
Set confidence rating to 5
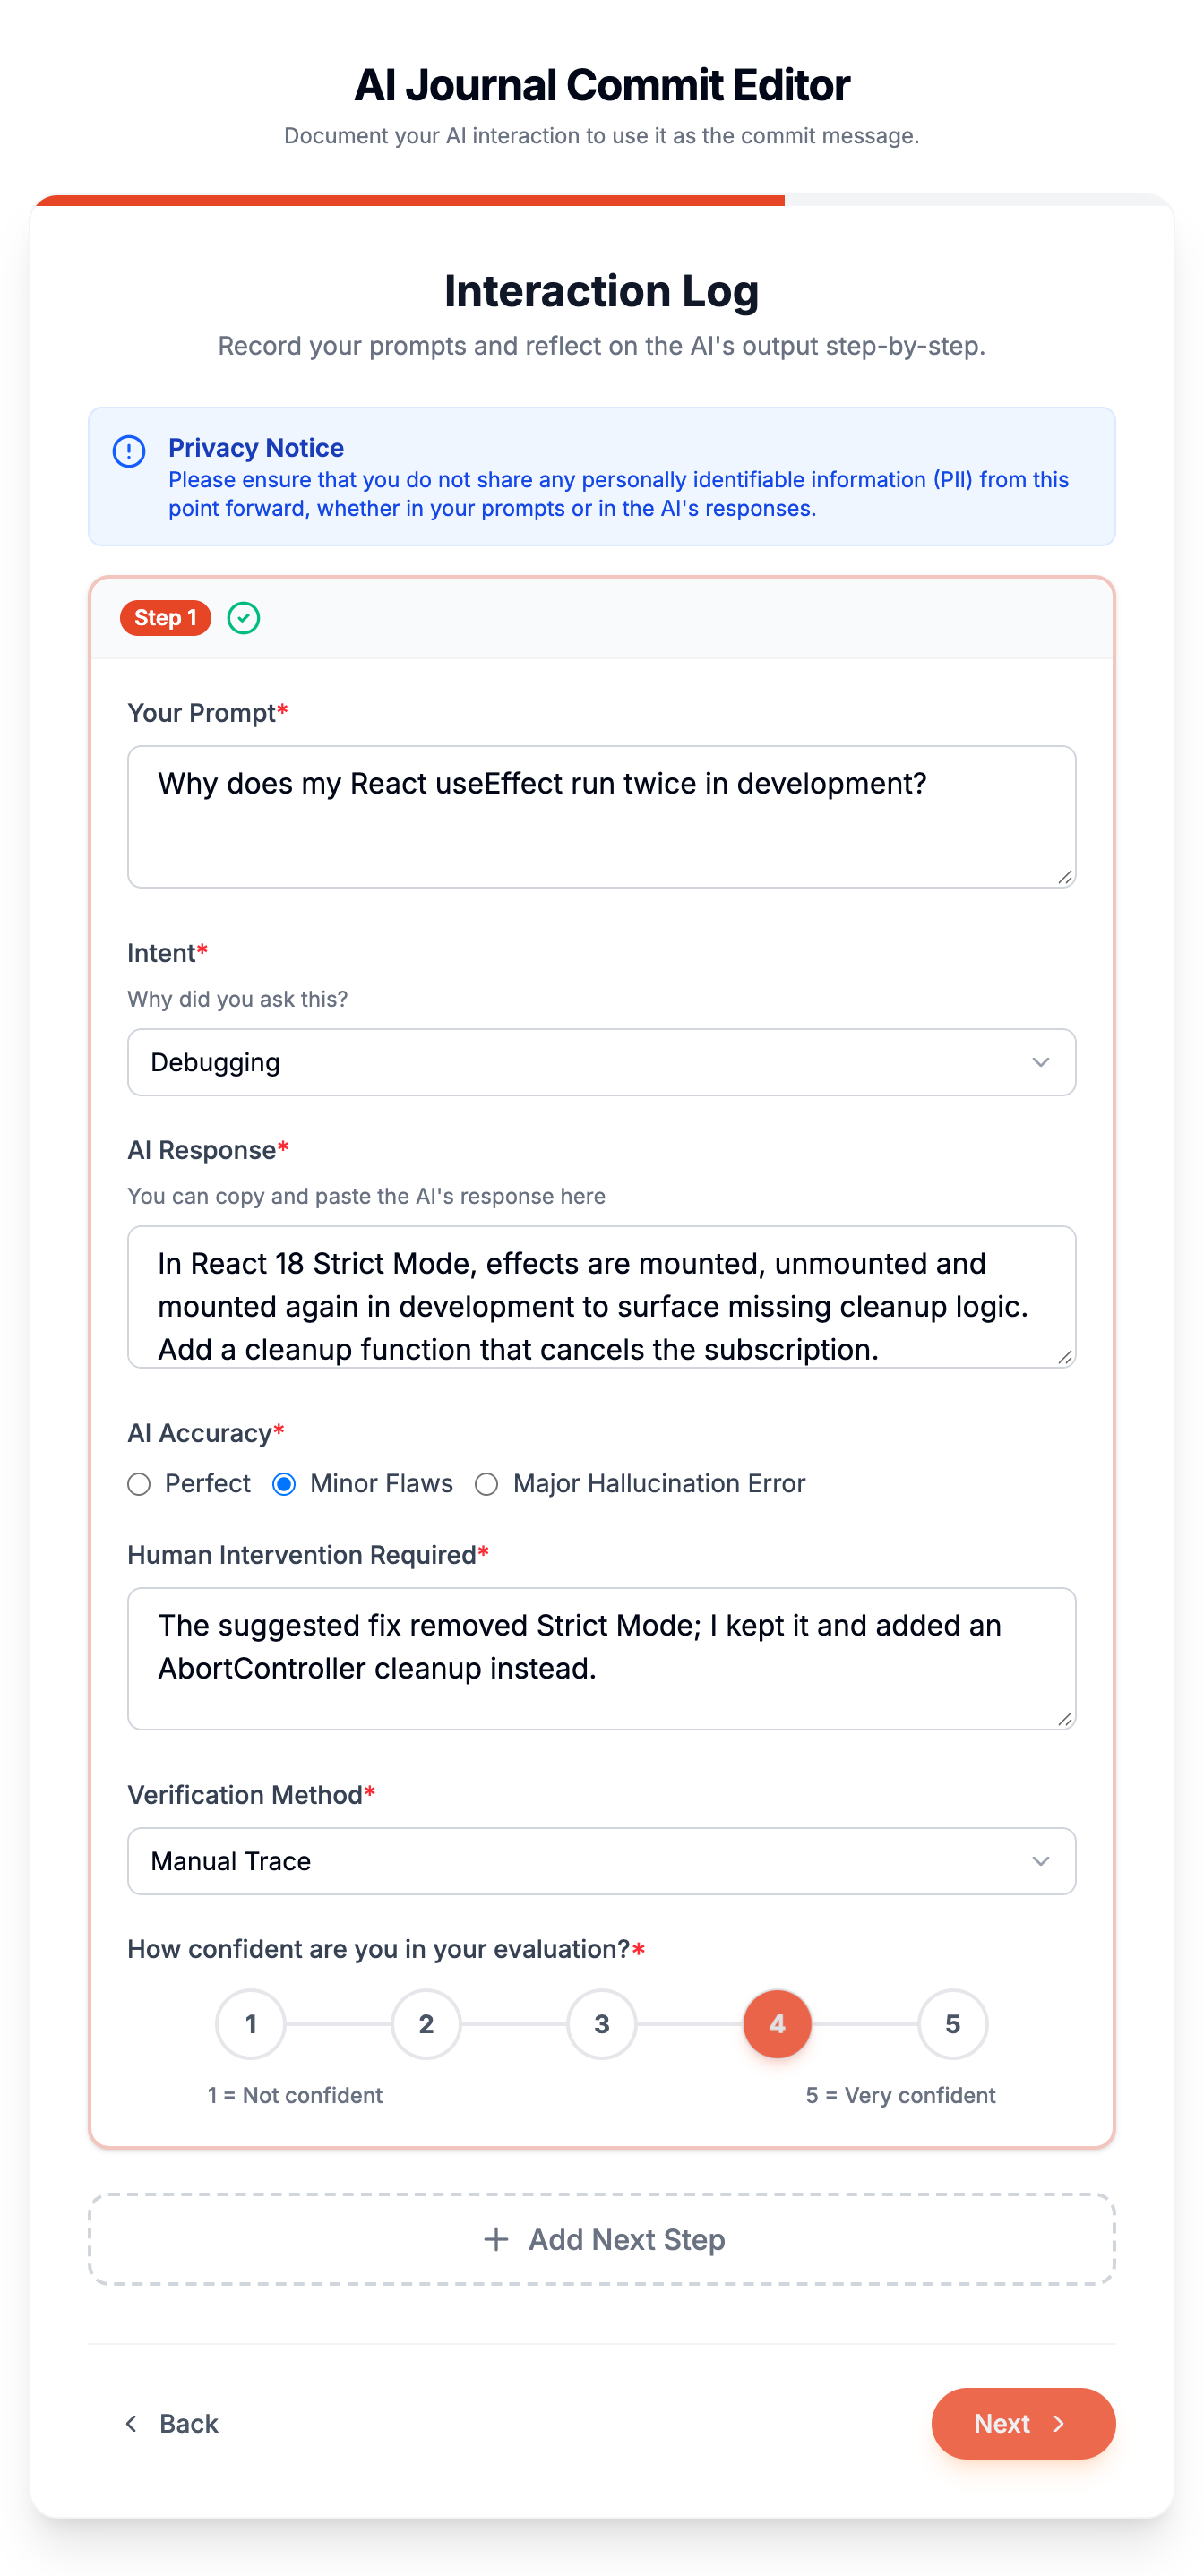(953, 2024)
